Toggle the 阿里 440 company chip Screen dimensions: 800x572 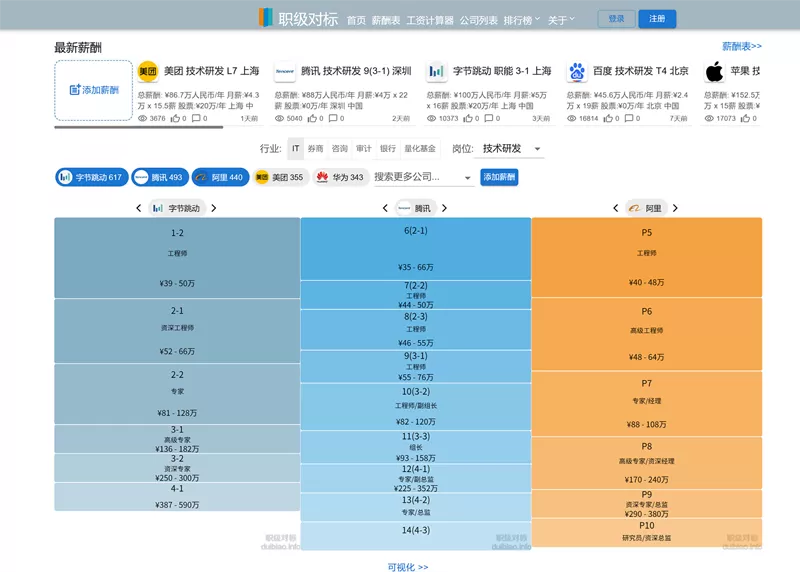pyautogui.click(x=220, y=177)
